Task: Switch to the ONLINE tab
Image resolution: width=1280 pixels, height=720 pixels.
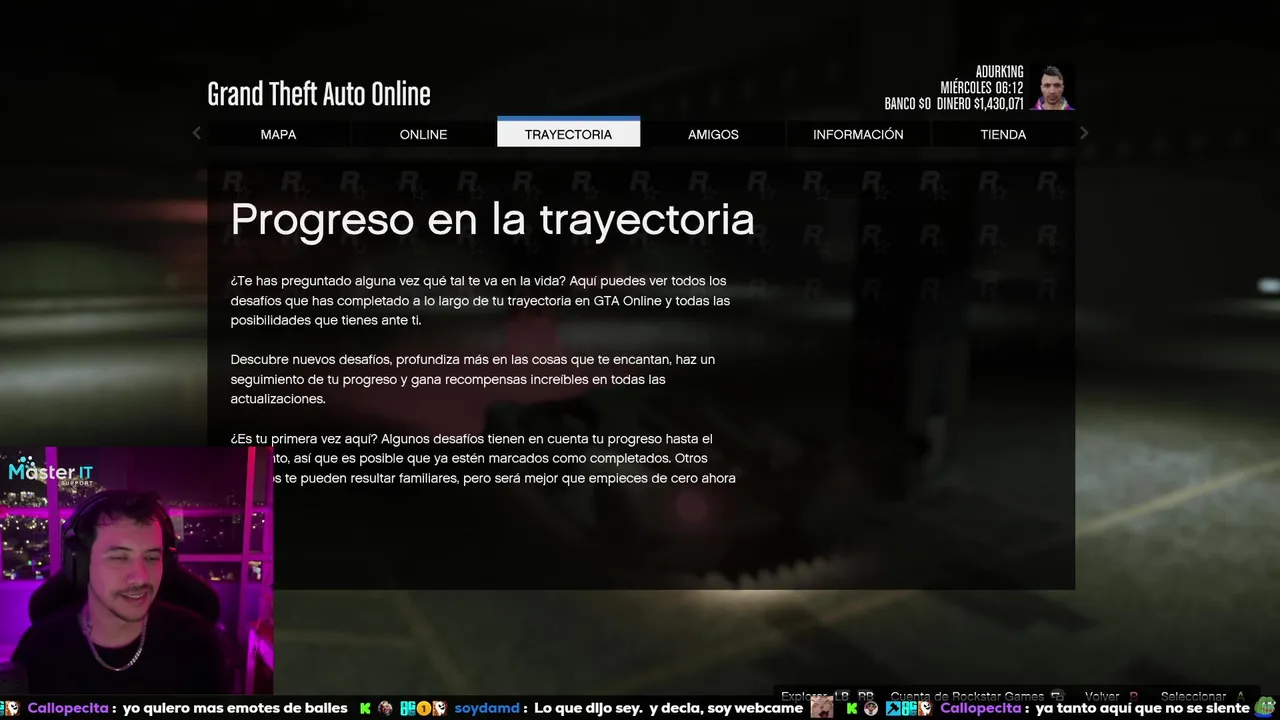Action: click(423, 134)
